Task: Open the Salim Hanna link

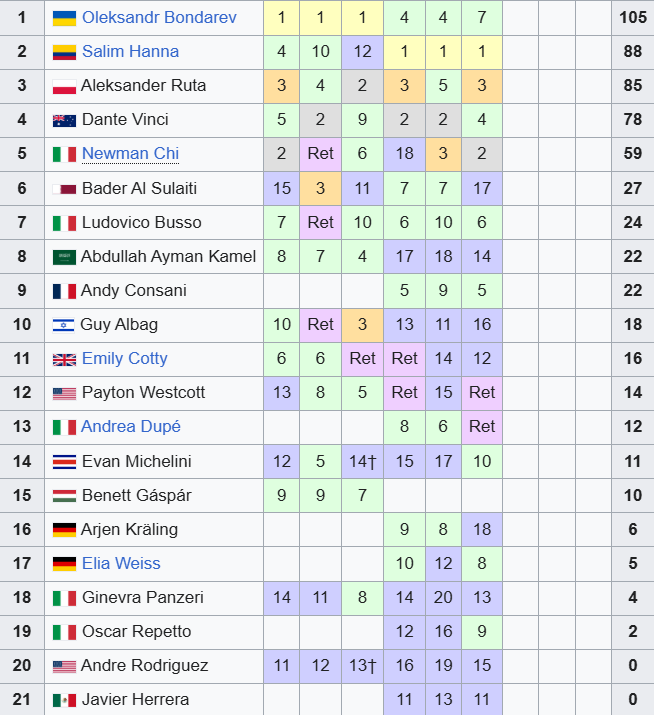Action: point(130,51)
